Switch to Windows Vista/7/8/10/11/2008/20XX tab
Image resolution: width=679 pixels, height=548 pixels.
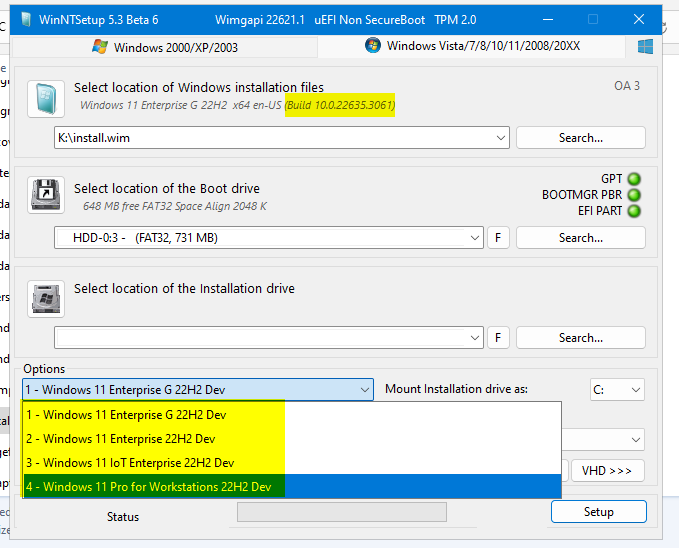click(x=472, y=46)
